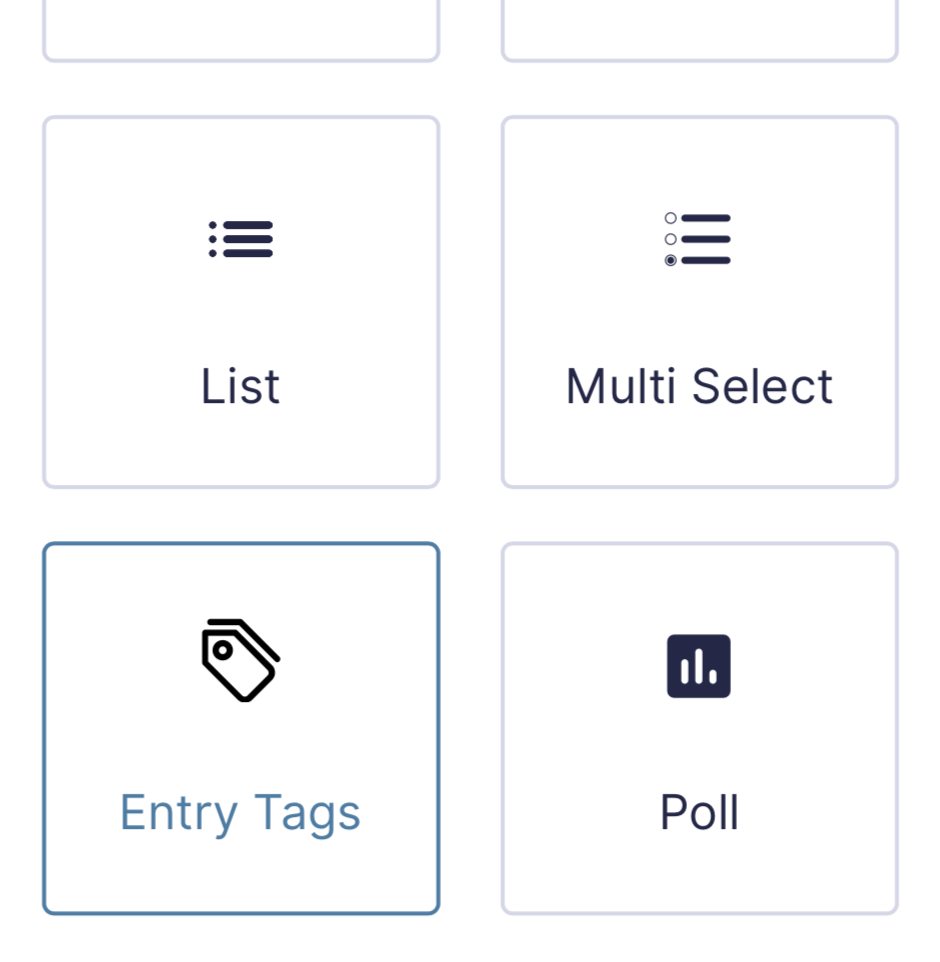Add a Poll field card

point(699,728)
